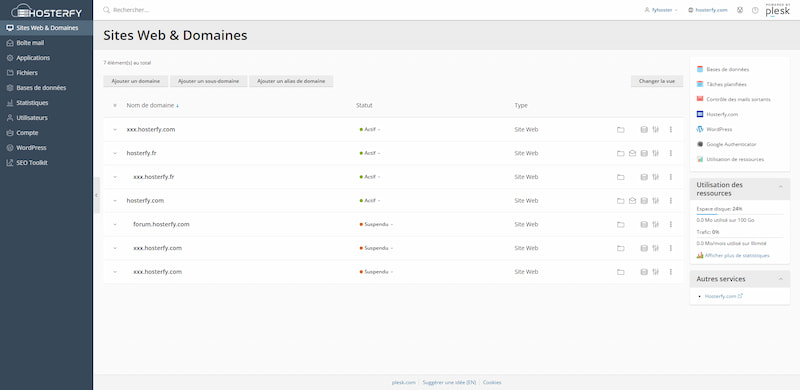Open Hosterfy.com link under Autres services
This screenshot has width=800, height=390.
723,296
